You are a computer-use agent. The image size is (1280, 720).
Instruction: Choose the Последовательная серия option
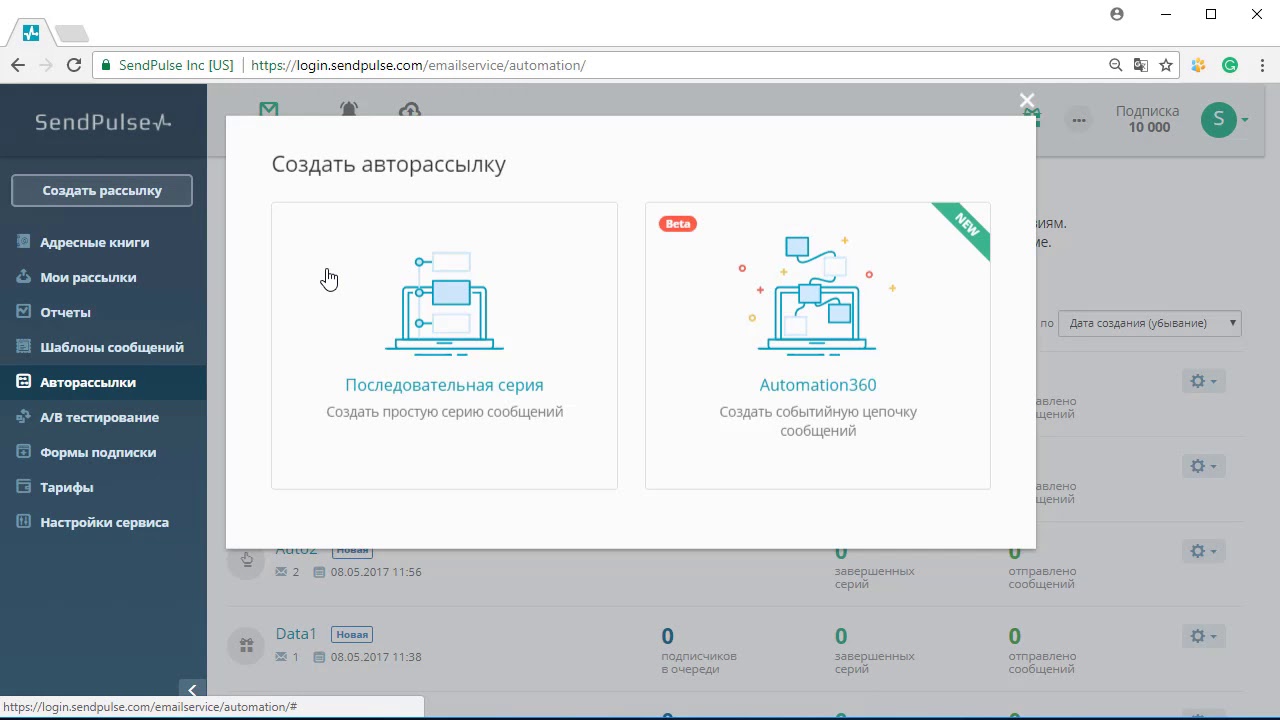tap(444, 346)
